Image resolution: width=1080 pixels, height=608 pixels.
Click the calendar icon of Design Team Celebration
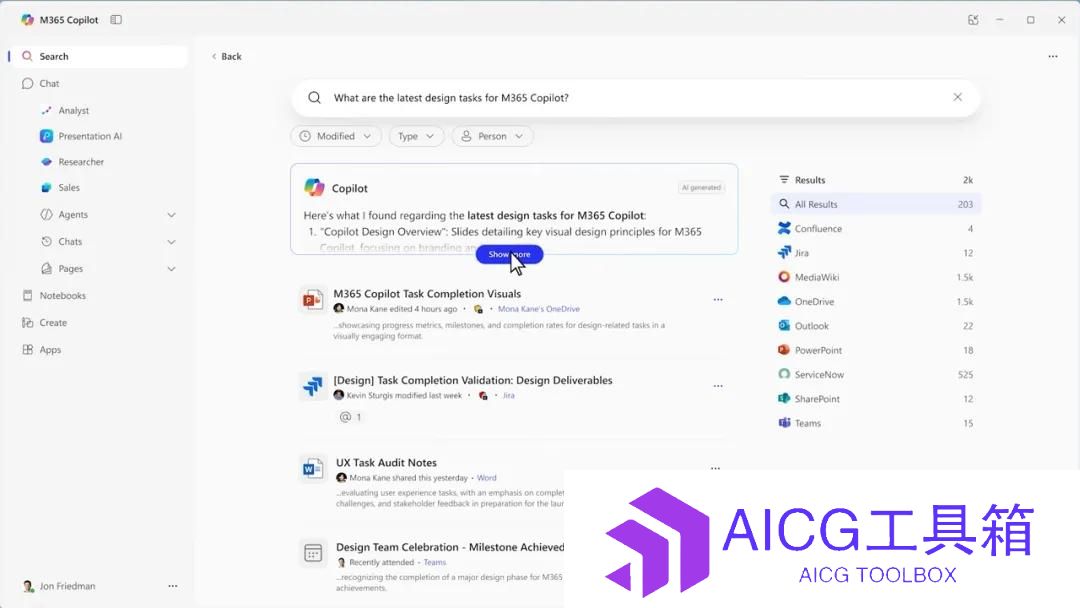313,553
